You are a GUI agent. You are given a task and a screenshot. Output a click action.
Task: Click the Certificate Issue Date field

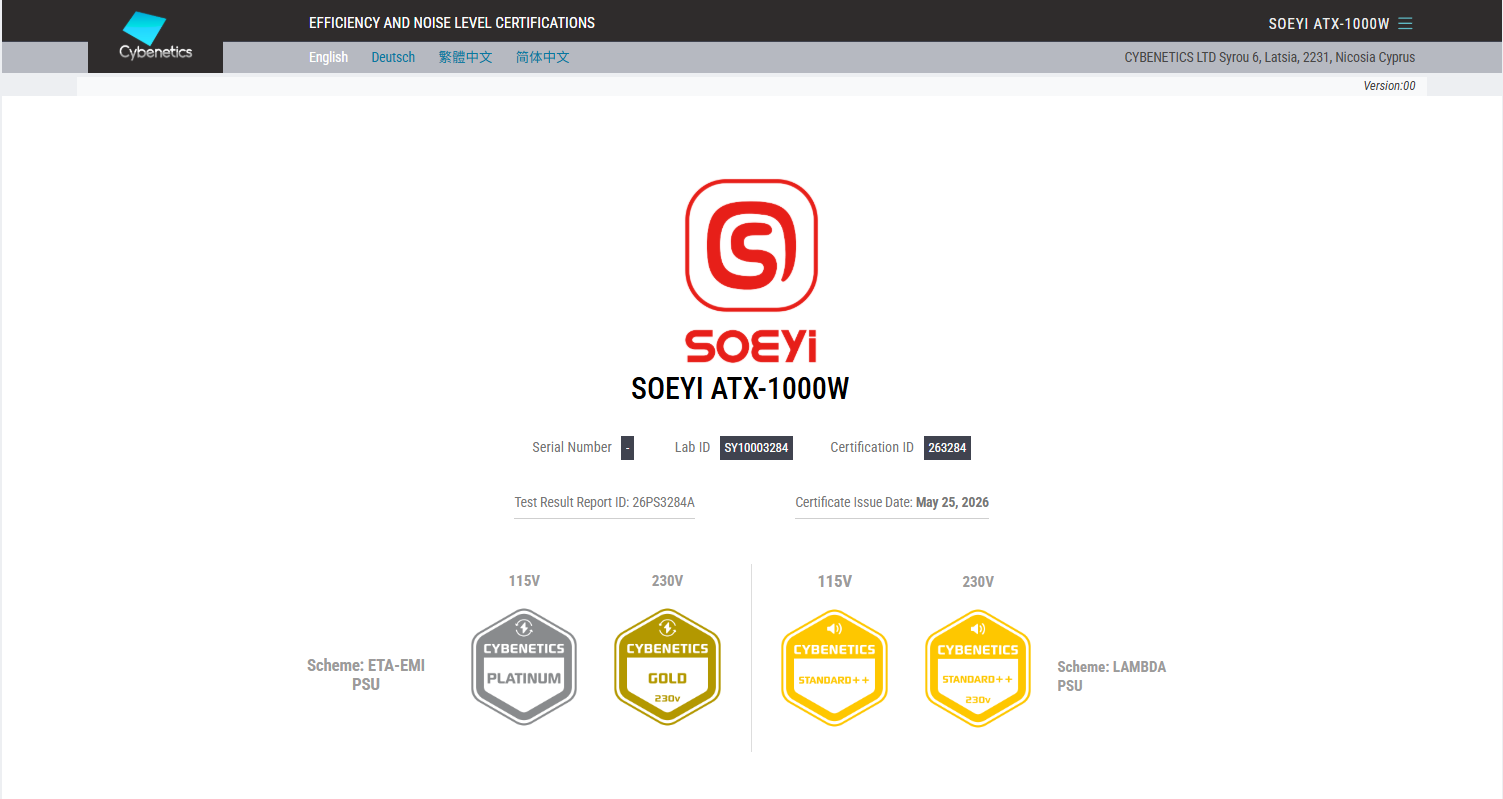pos(892,502)
